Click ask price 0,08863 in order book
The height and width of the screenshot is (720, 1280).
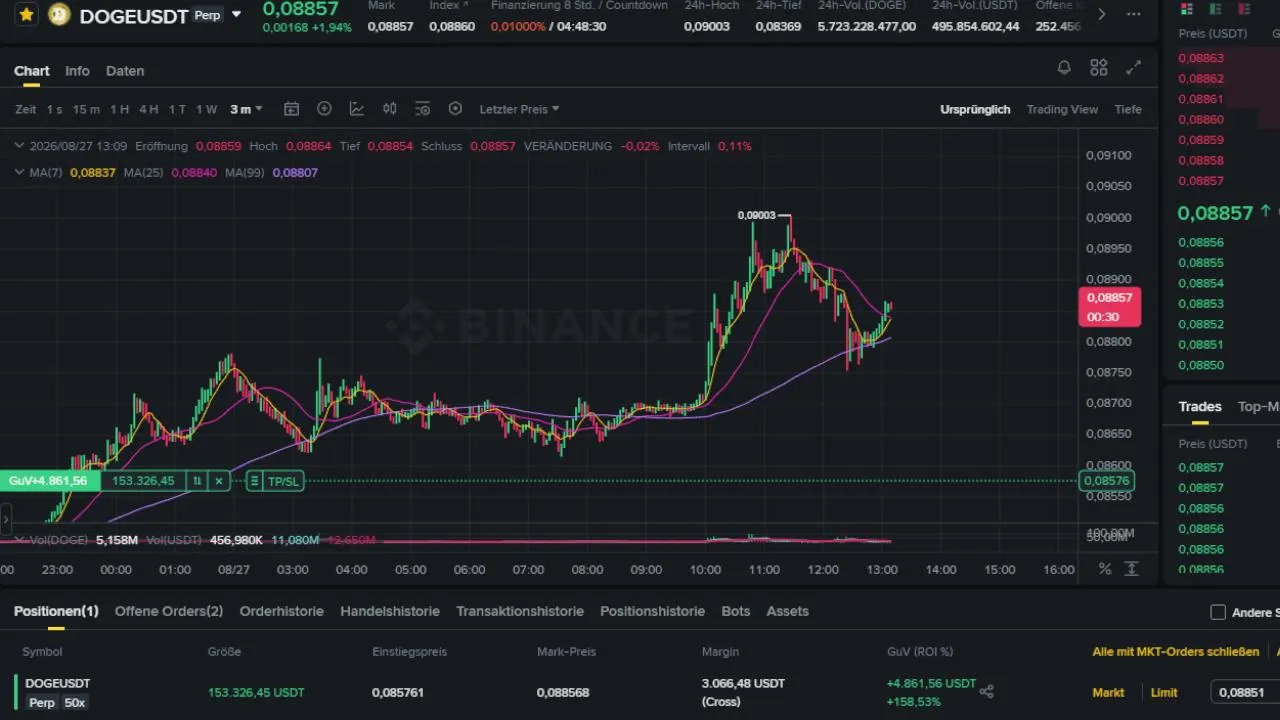(1201, 58)
